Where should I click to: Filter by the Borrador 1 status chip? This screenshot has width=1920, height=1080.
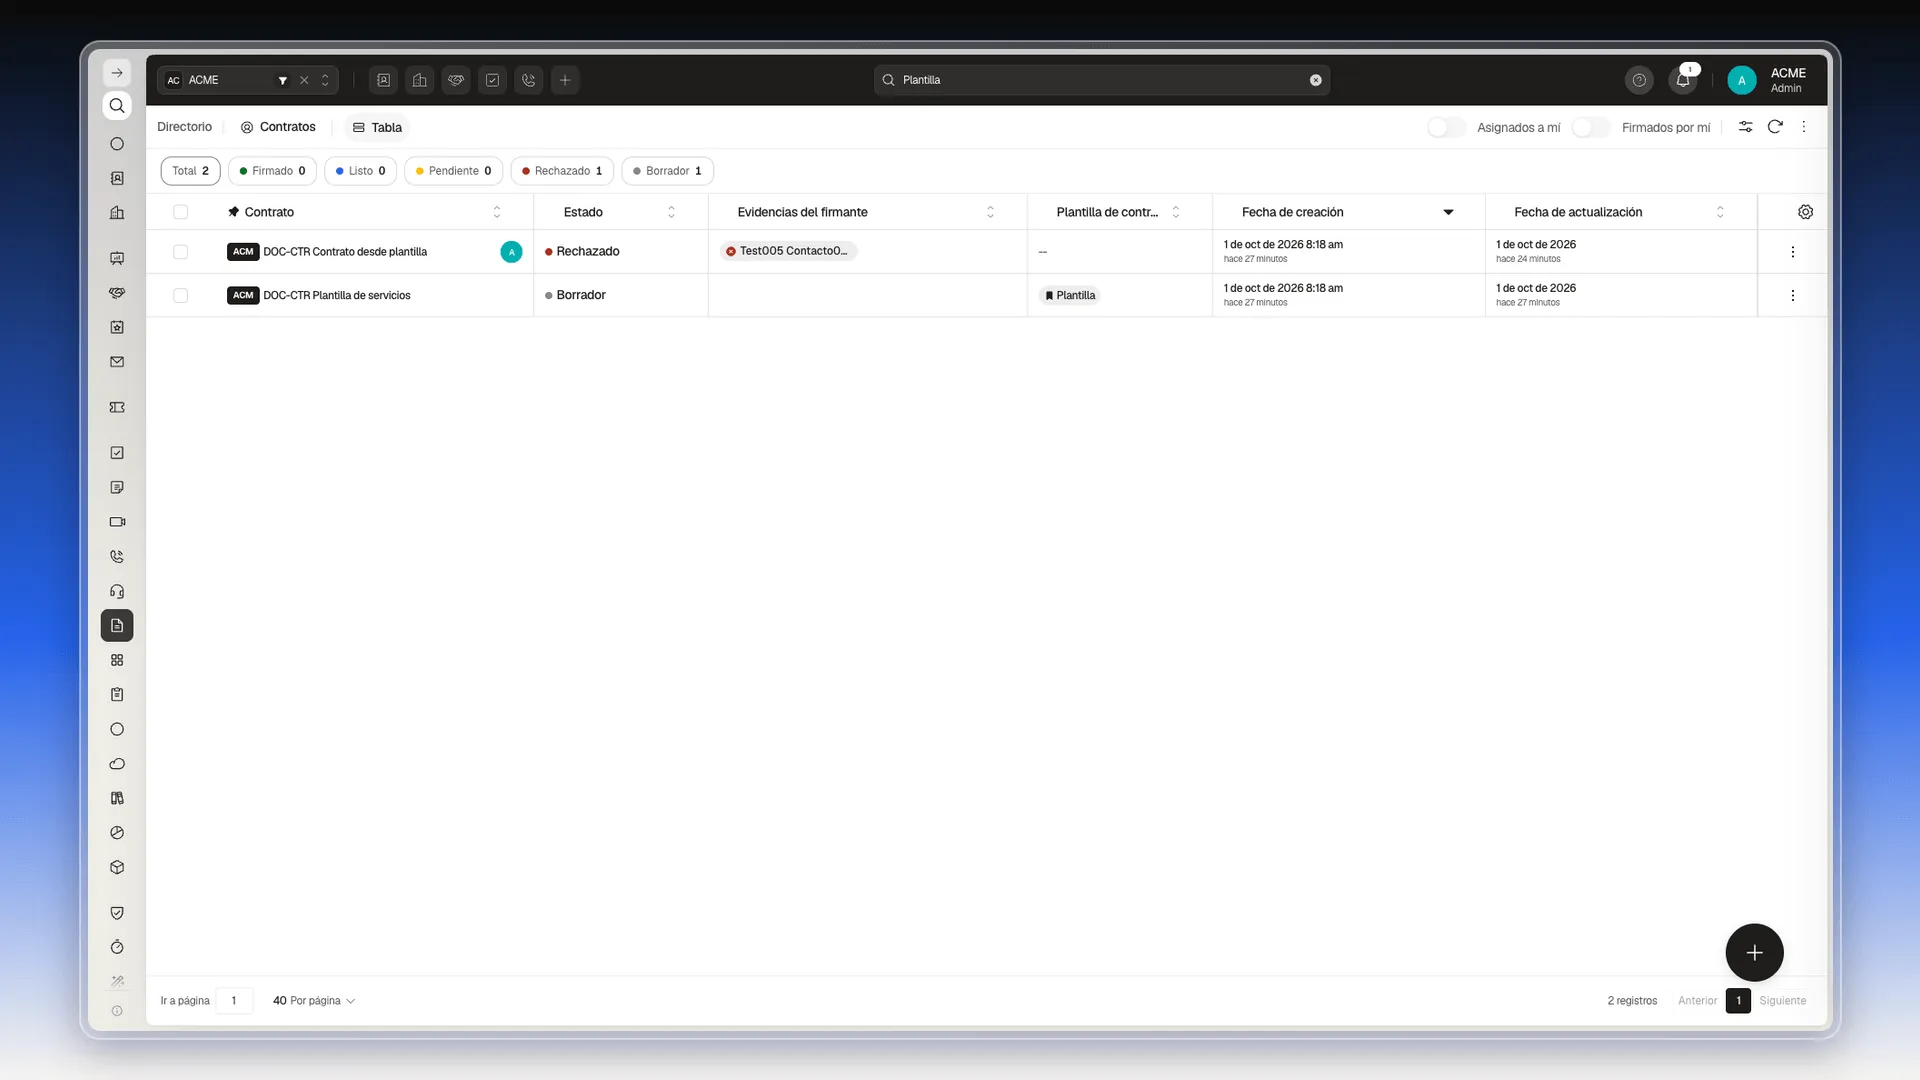667,171
